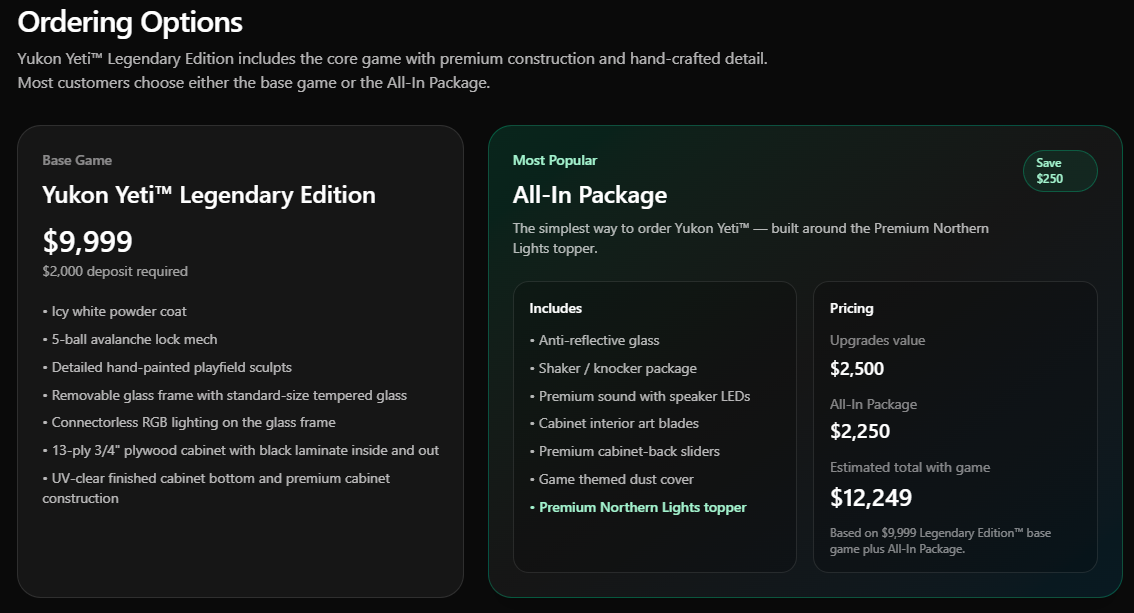
Task: Select Premium sound with speaker LEDs
Action: point(644,396)
